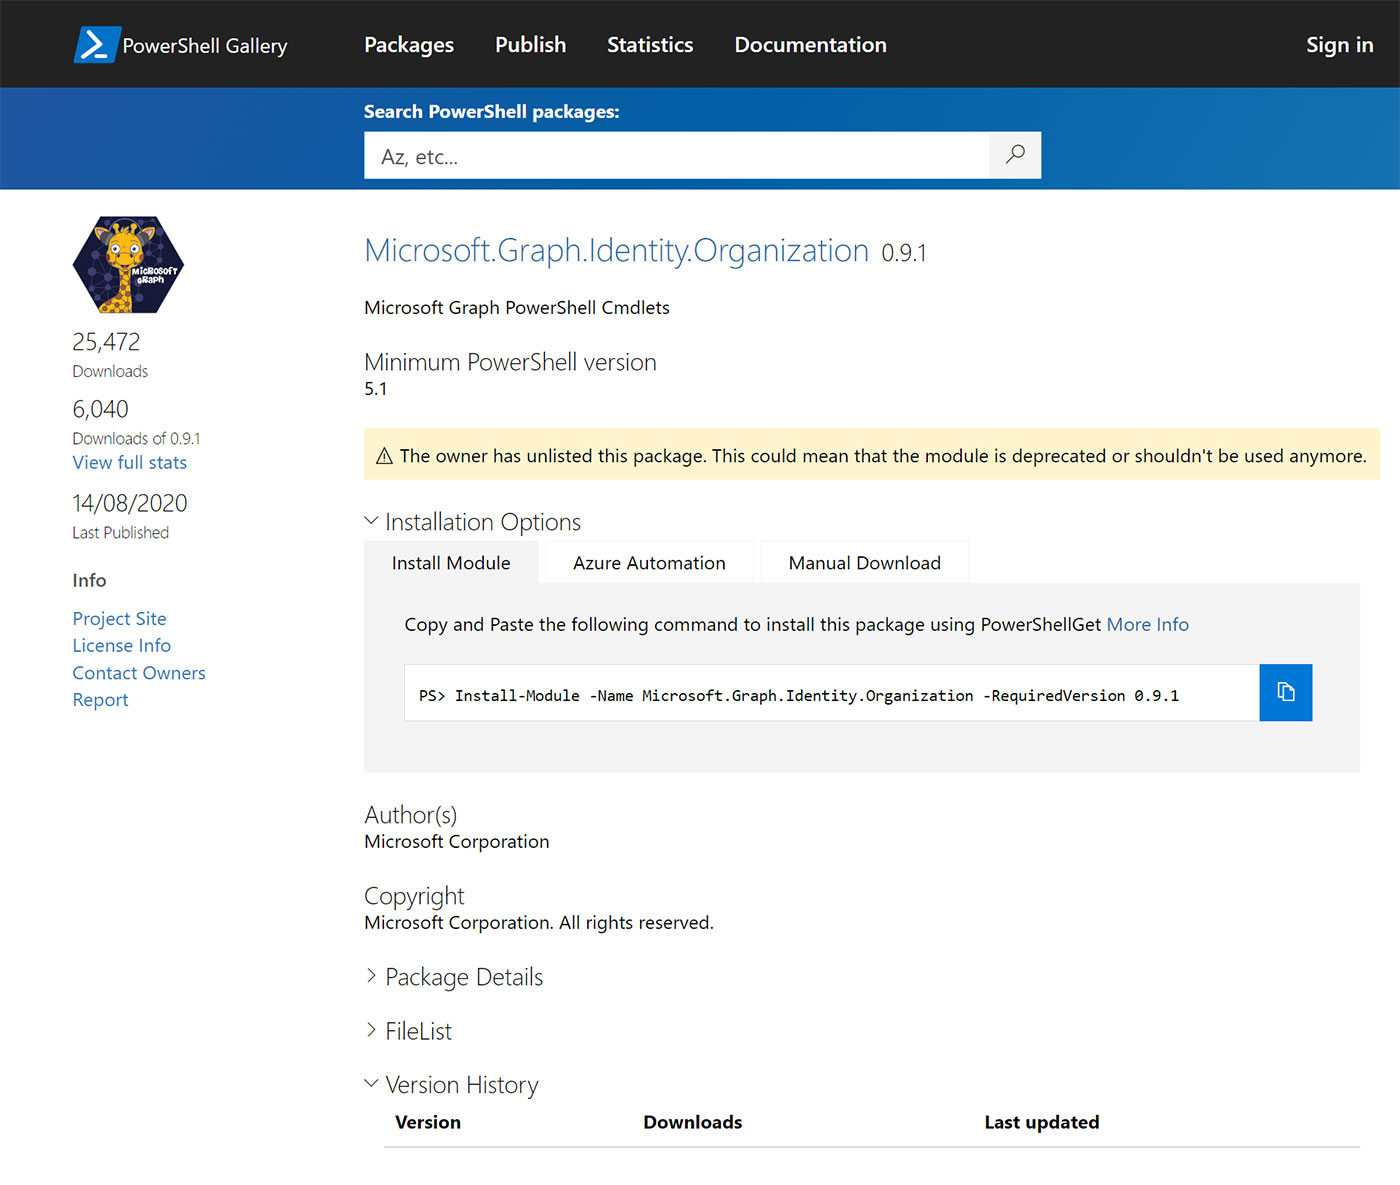Click the Microsoft Graph giraffe package icon
Screen dimensions: 1400x1185
click(128, 265)
